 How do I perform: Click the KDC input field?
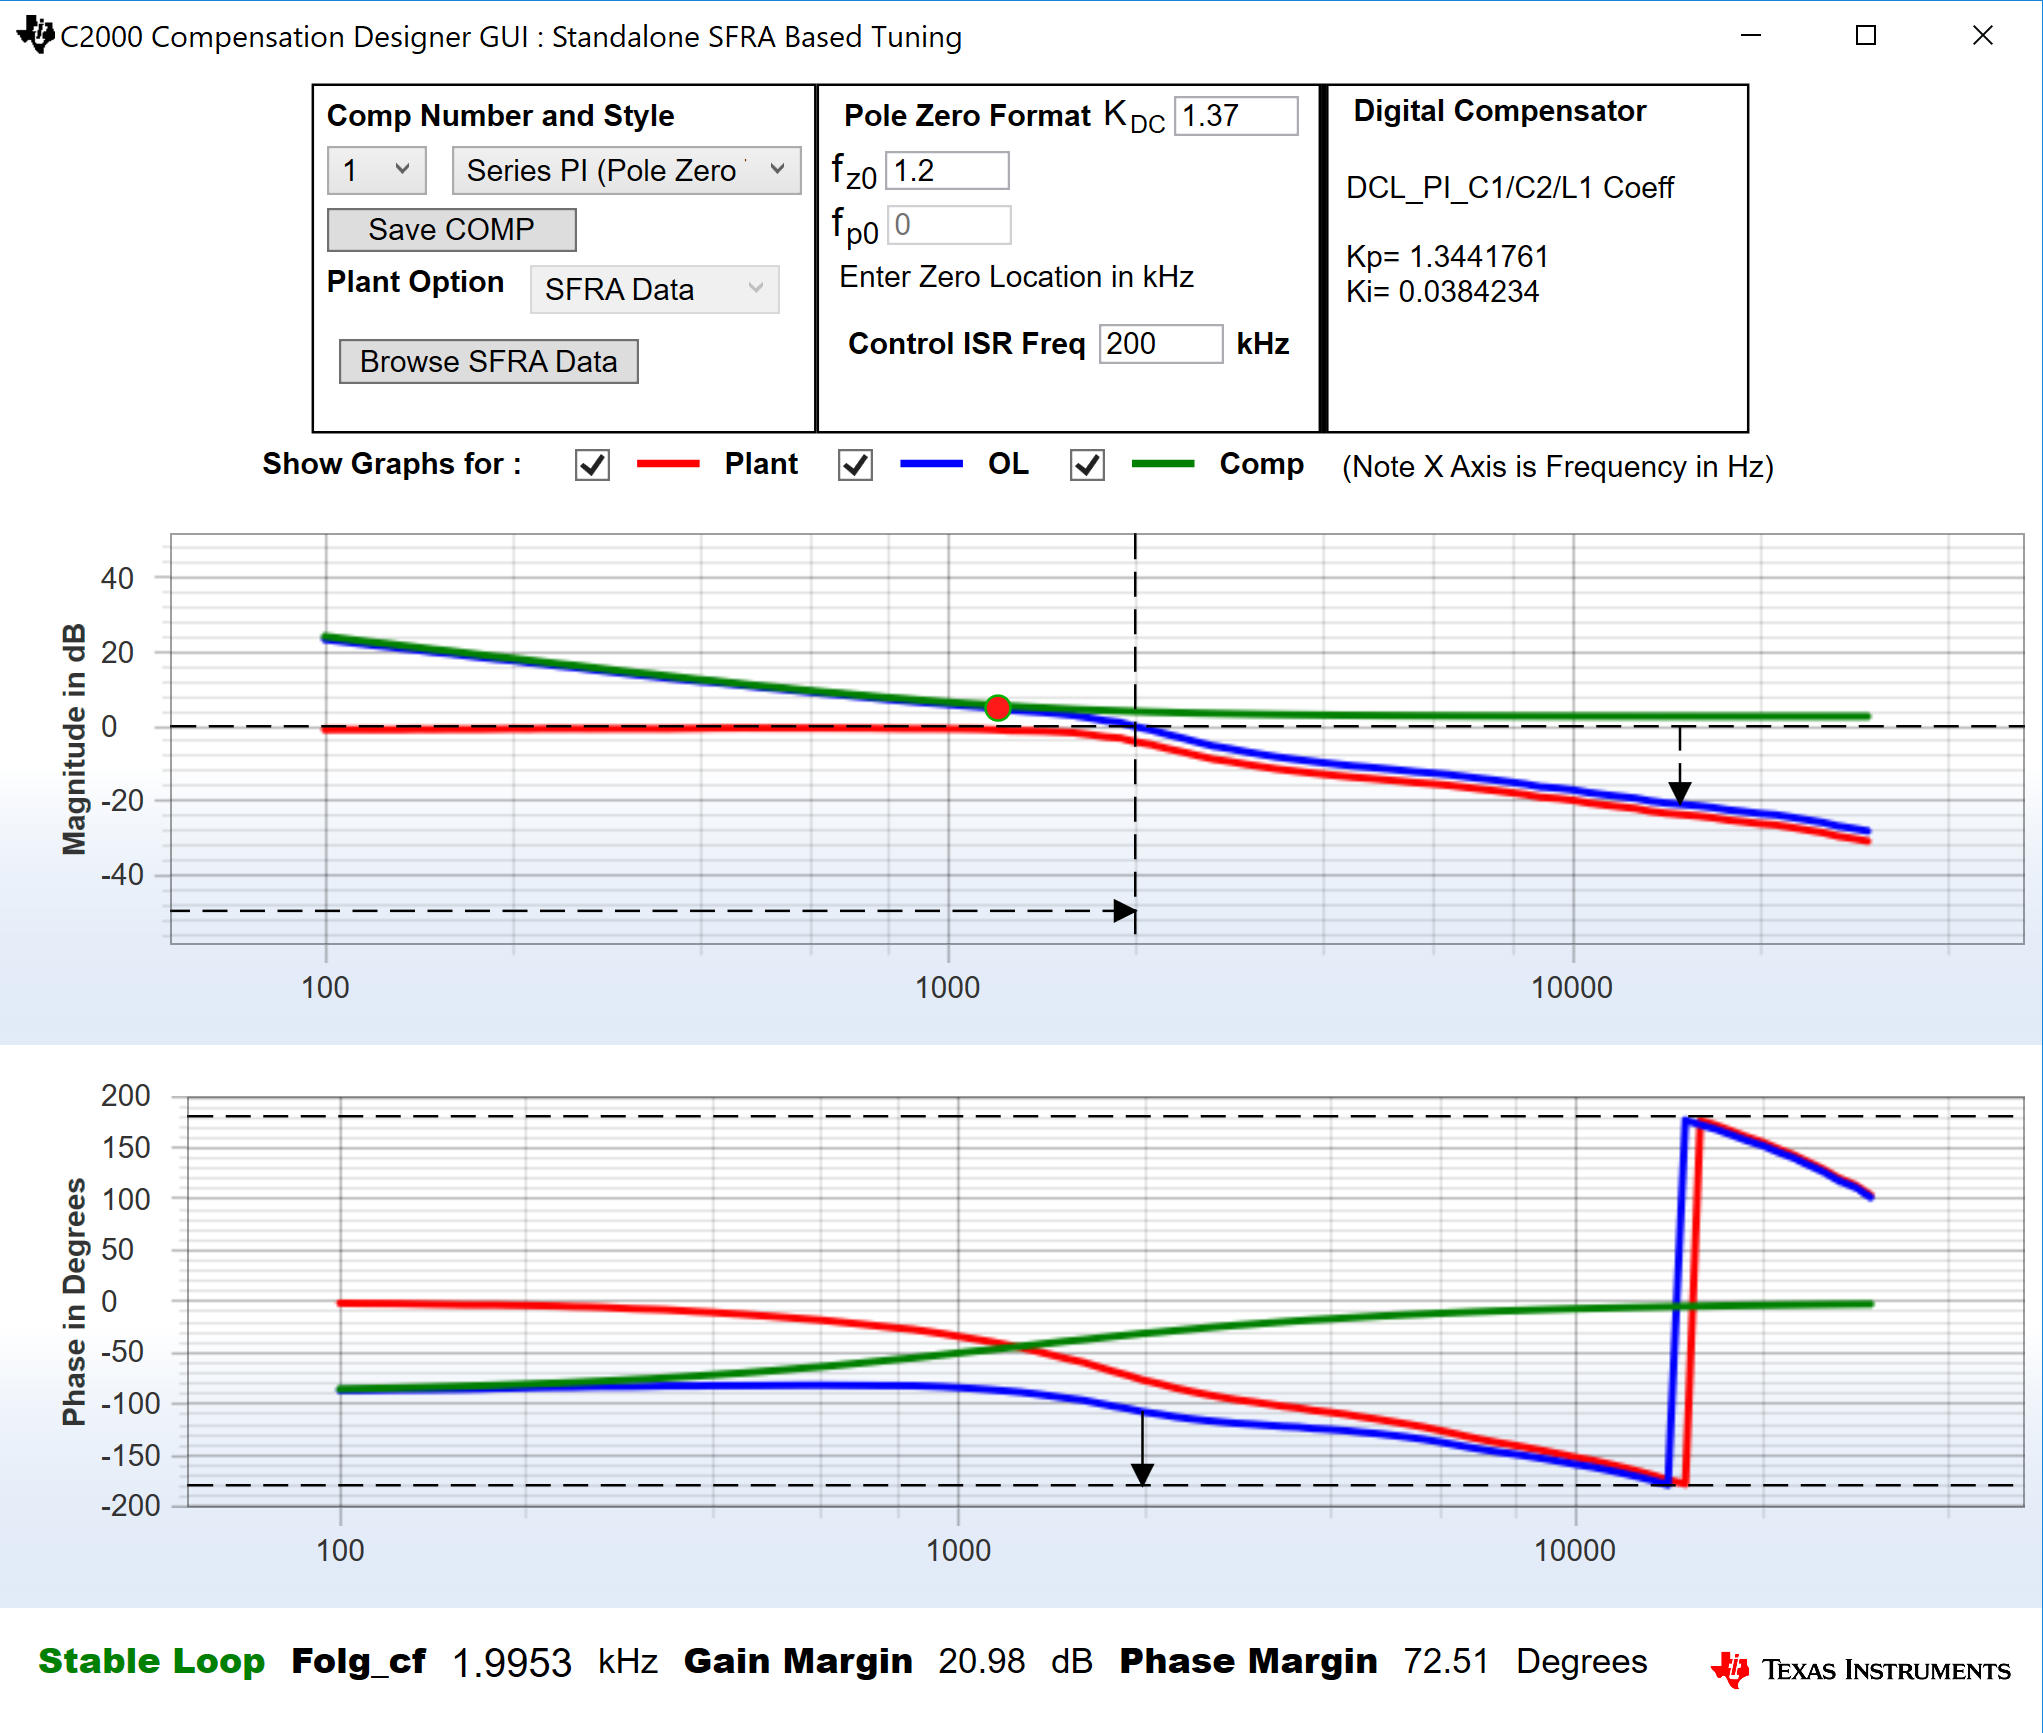[x=1236, y=116]
